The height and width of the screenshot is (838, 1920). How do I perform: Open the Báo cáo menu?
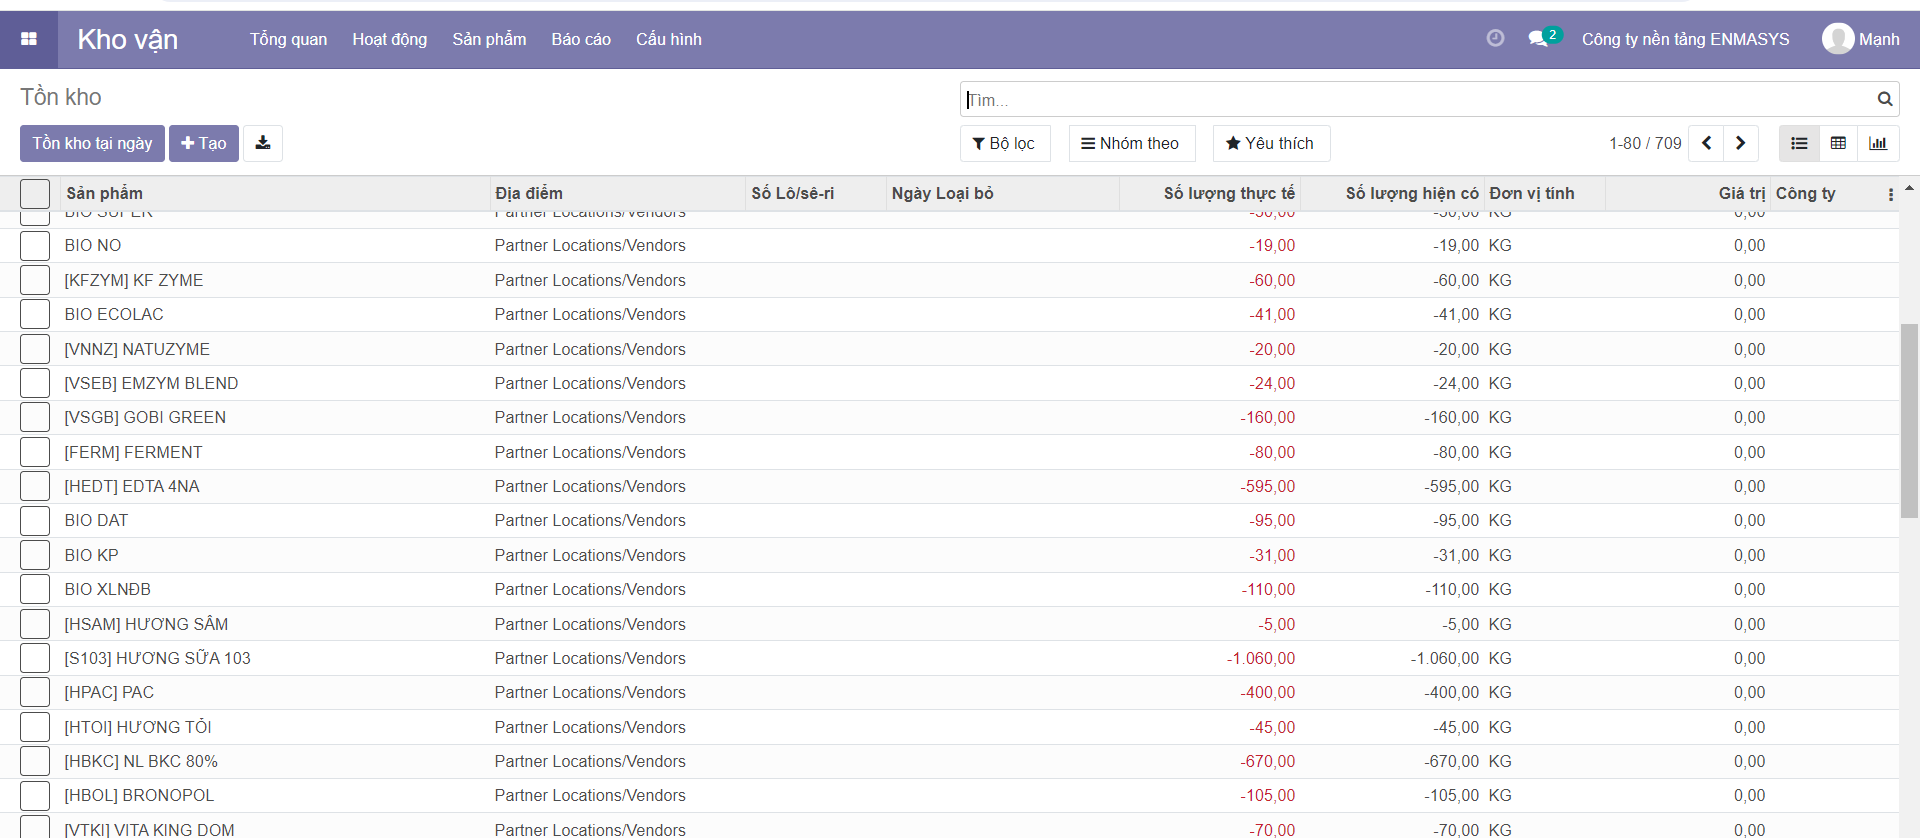pyautogui.click(x=581, y=39)
